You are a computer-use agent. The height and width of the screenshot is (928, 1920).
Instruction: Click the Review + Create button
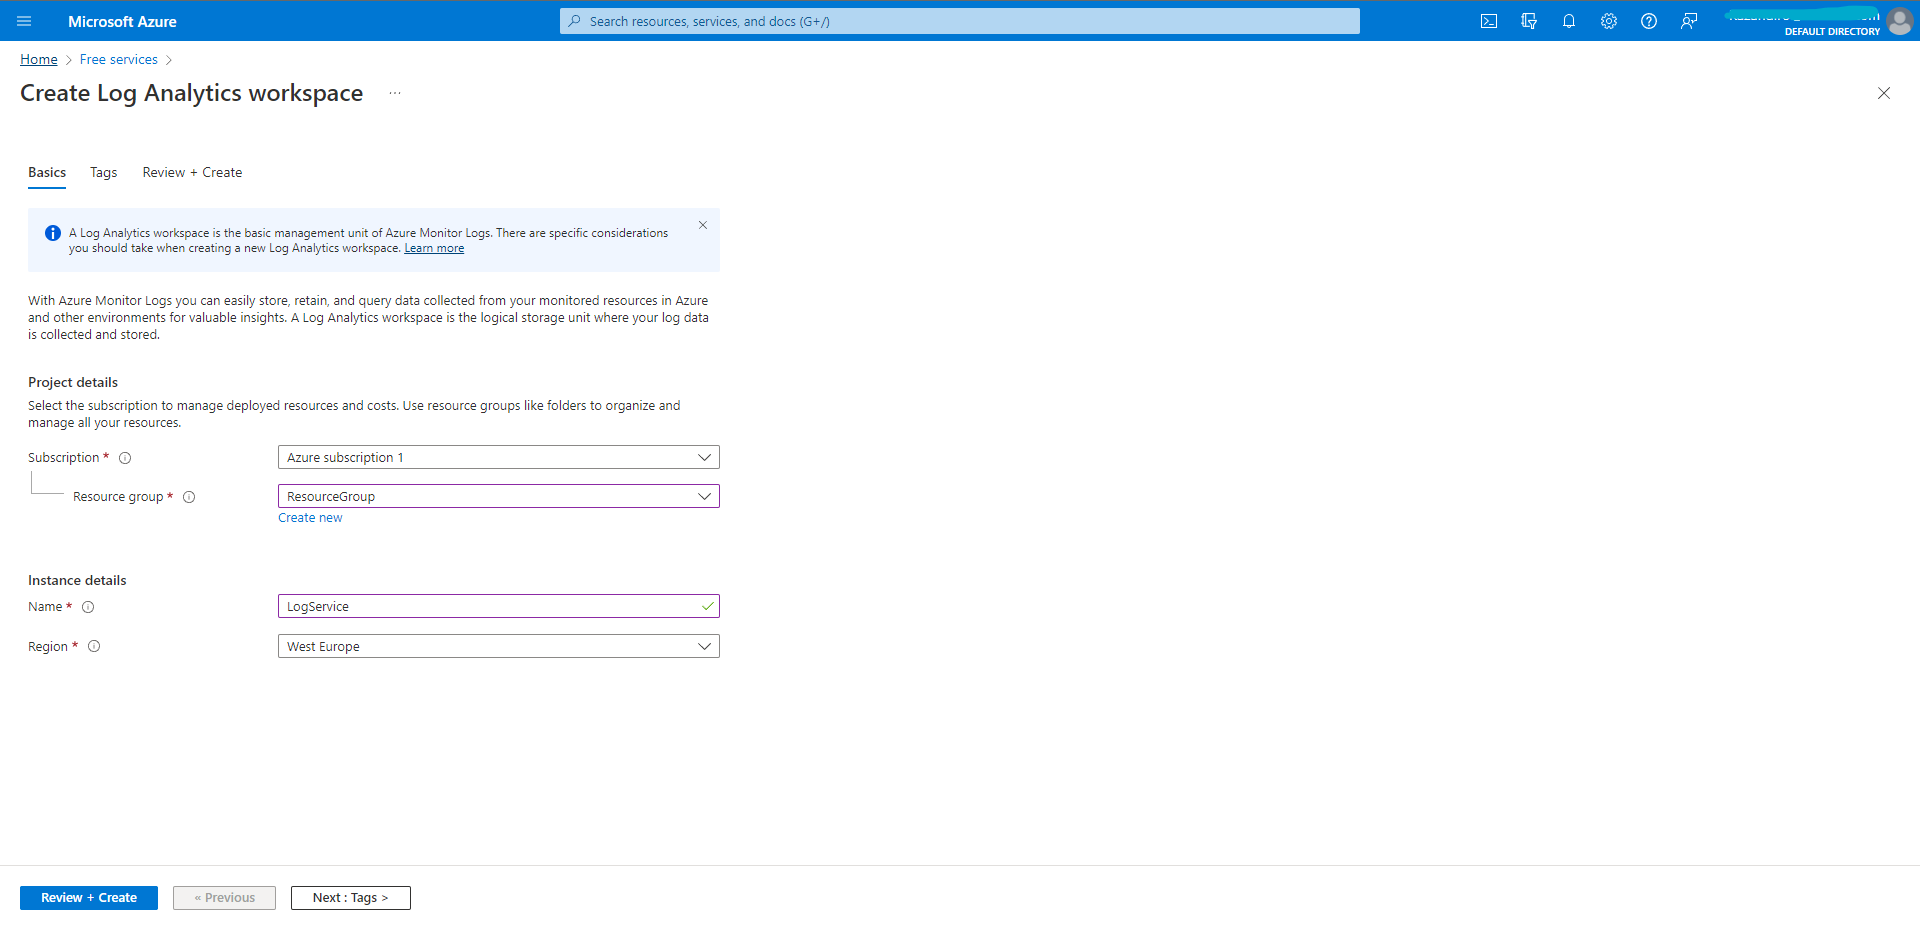[x=88, y=897]
